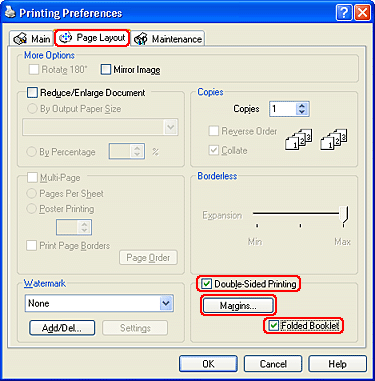
Task: Click inside the Copies number field
Action: pyautogui.click(x=283, y=109)
